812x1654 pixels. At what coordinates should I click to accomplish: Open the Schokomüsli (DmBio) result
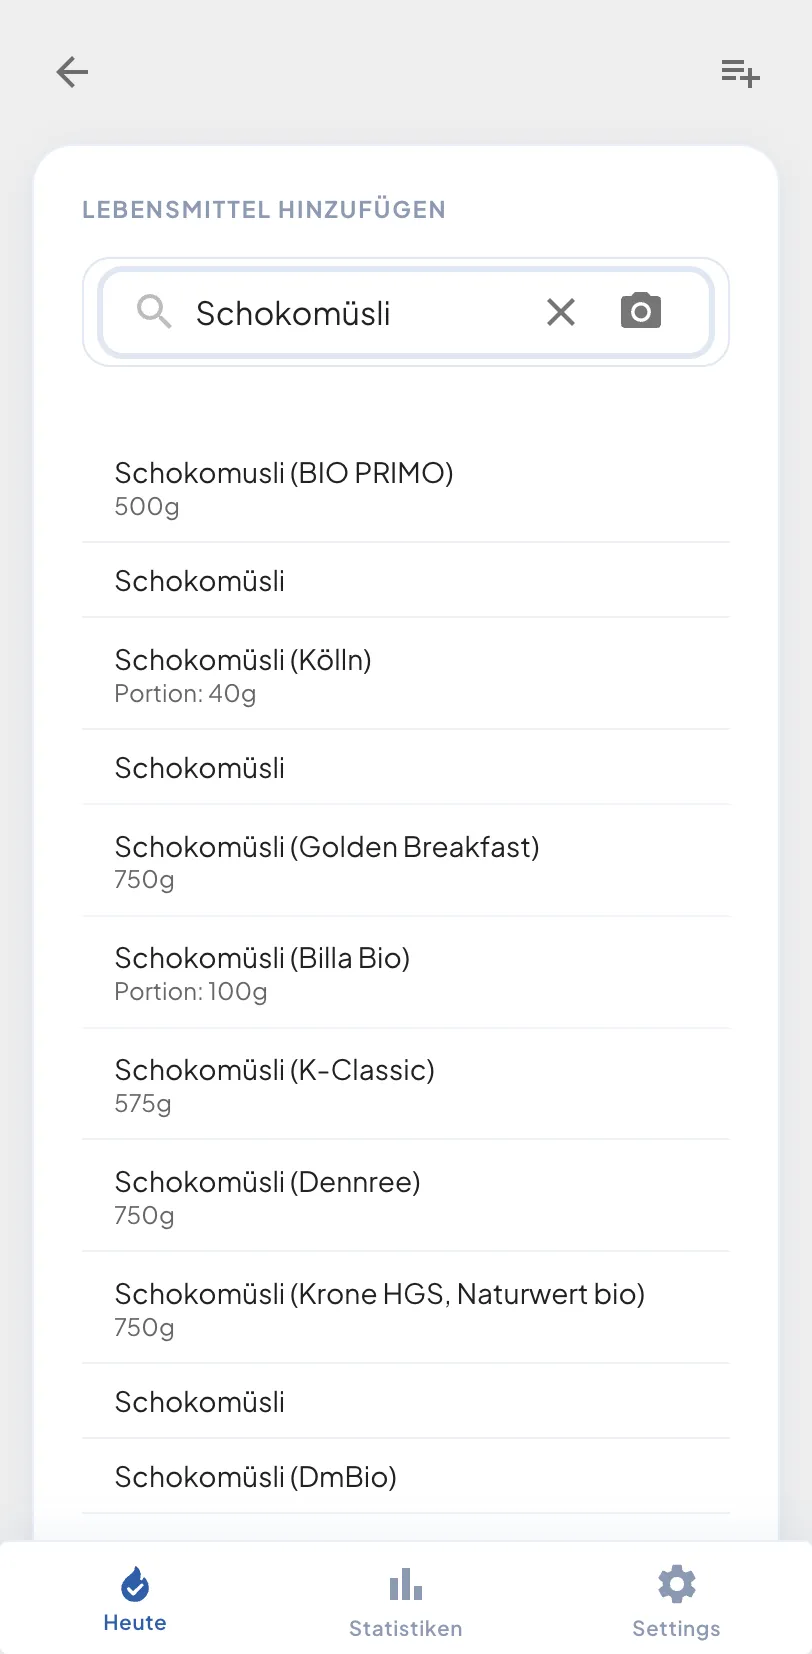pyautogui.click(x=405, y=1477)
